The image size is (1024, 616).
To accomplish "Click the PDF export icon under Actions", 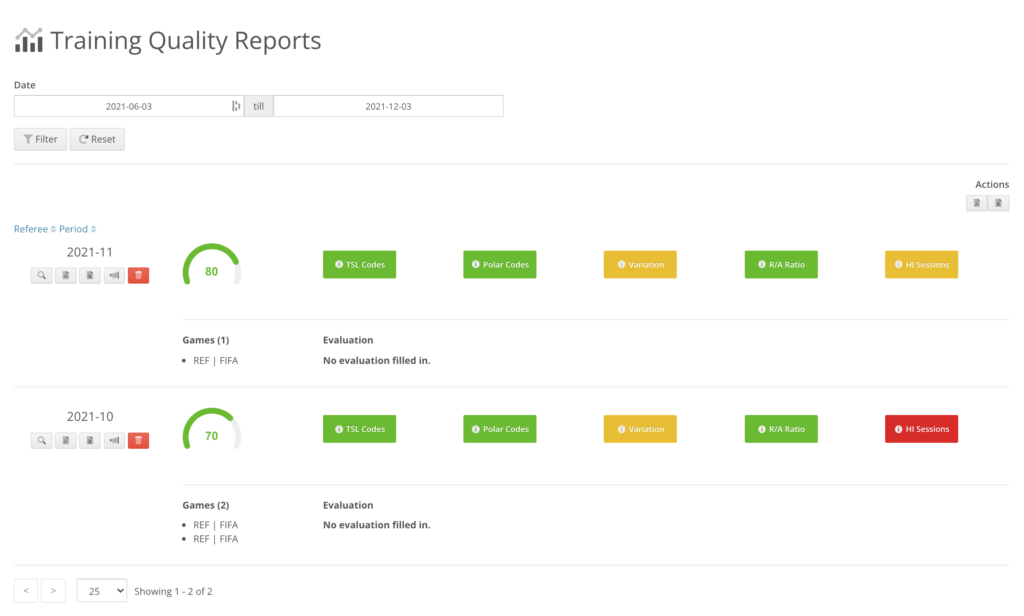I will pyautogui.click(x=977, y=203).
